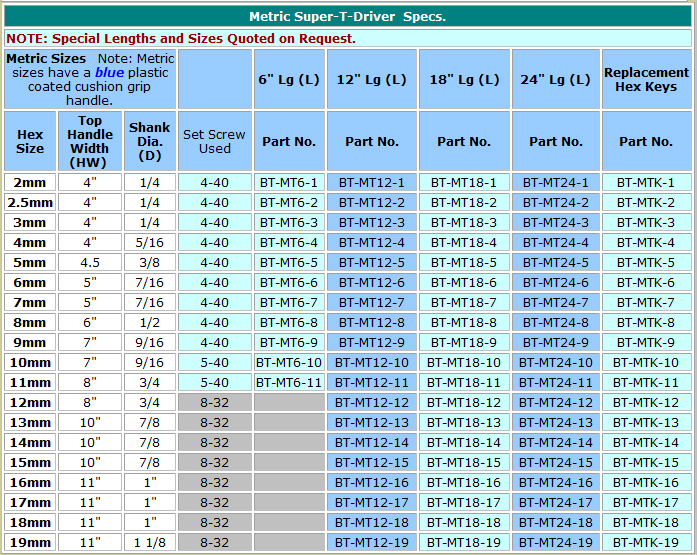Click the Metric Super-T-Driver Specs. title
Viewport: 697px width, 555px height.
348,16
